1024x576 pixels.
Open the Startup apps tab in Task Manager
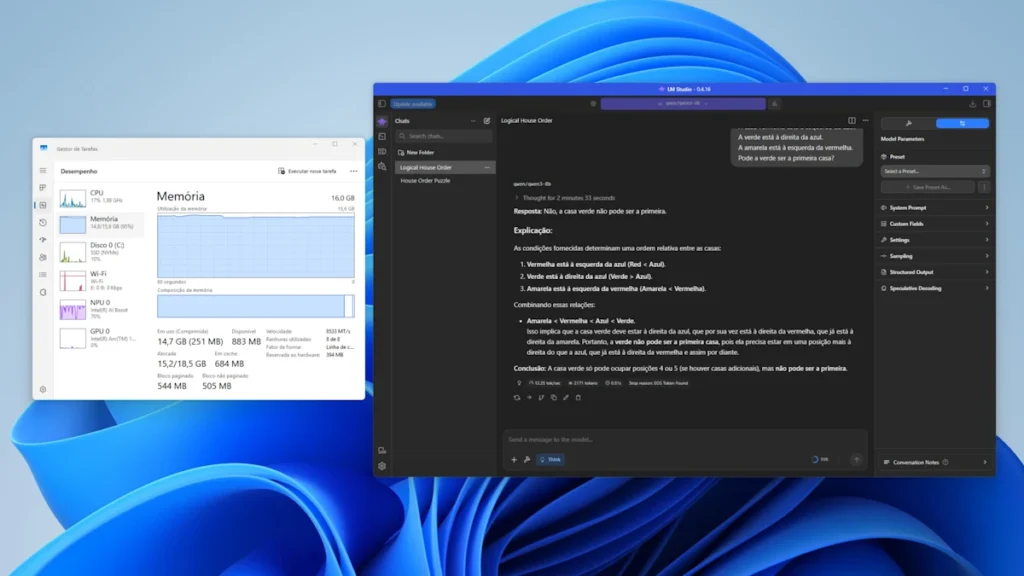(43, 240)
